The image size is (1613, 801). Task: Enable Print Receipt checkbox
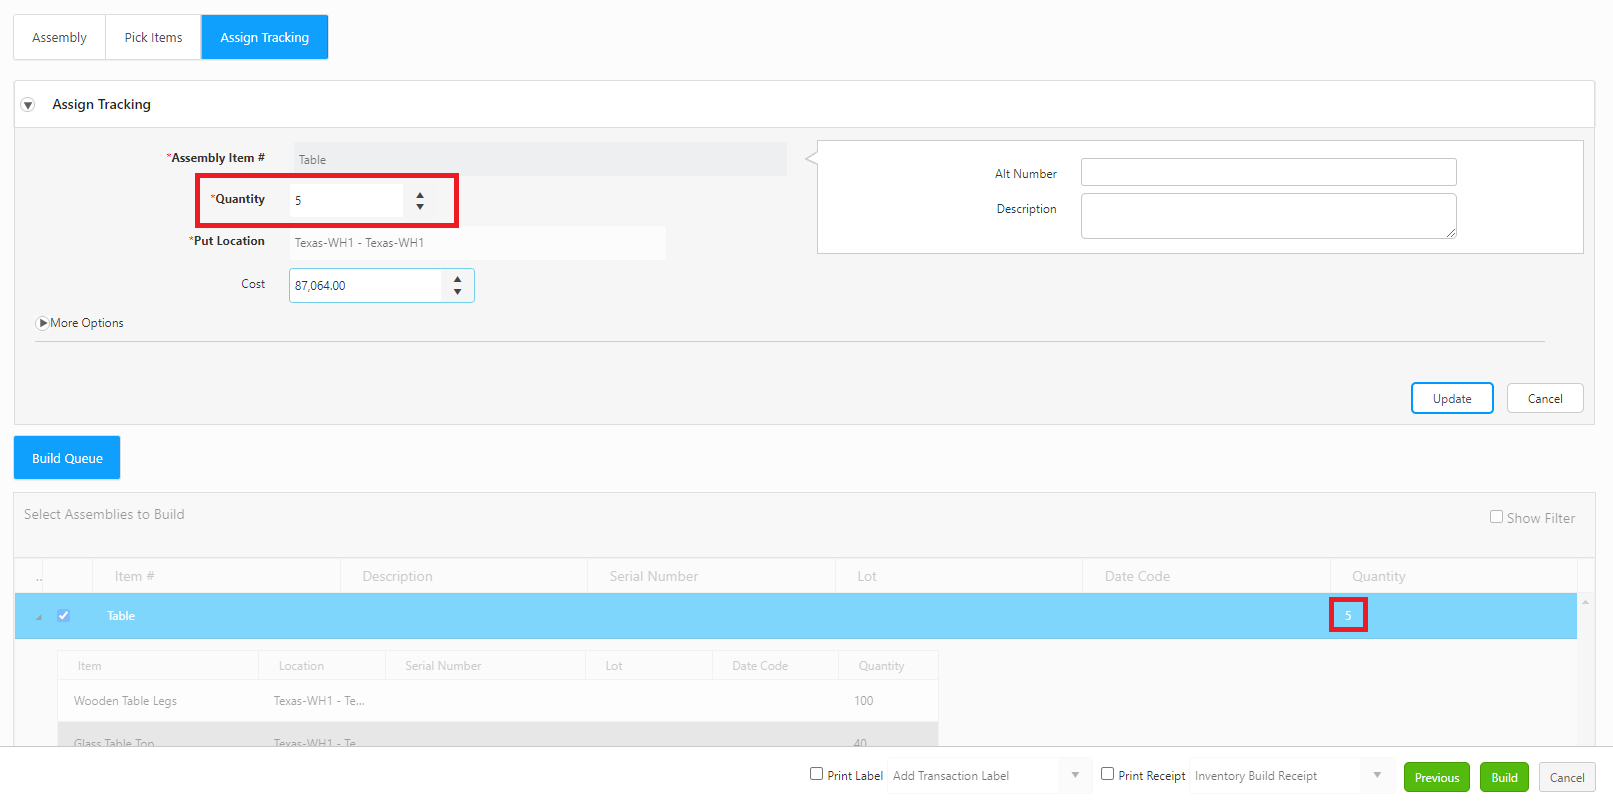pyautogui.click(x=1107, y=774)
